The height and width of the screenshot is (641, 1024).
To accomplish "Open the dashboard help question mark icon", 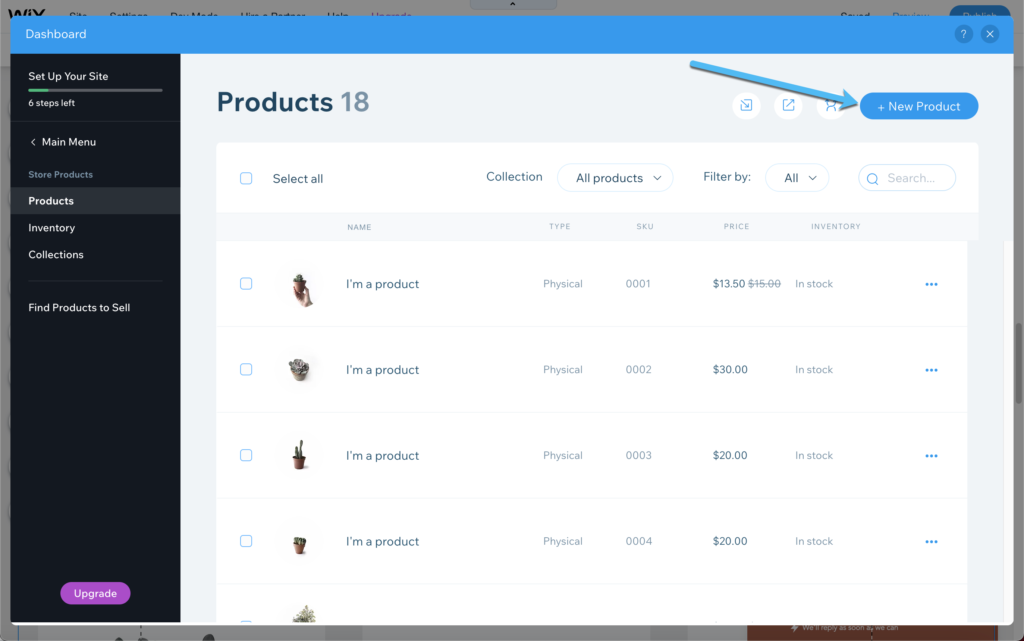I will (x=963, y=34).
